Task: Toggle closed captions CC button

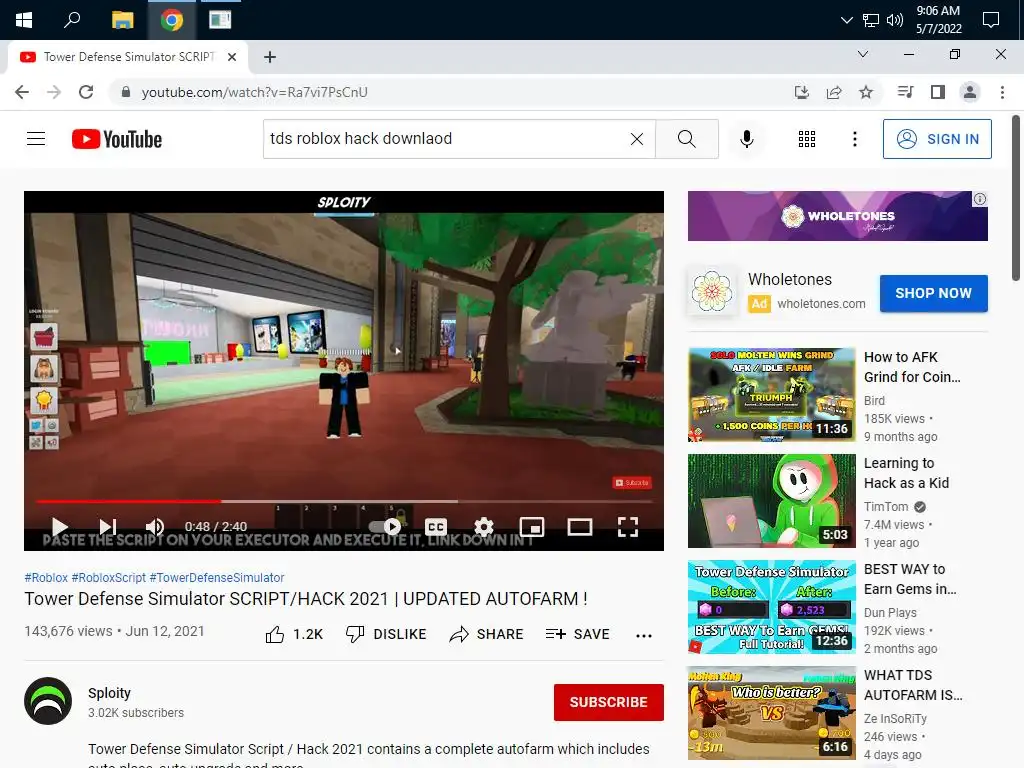Action: click(x=436, y=527)
